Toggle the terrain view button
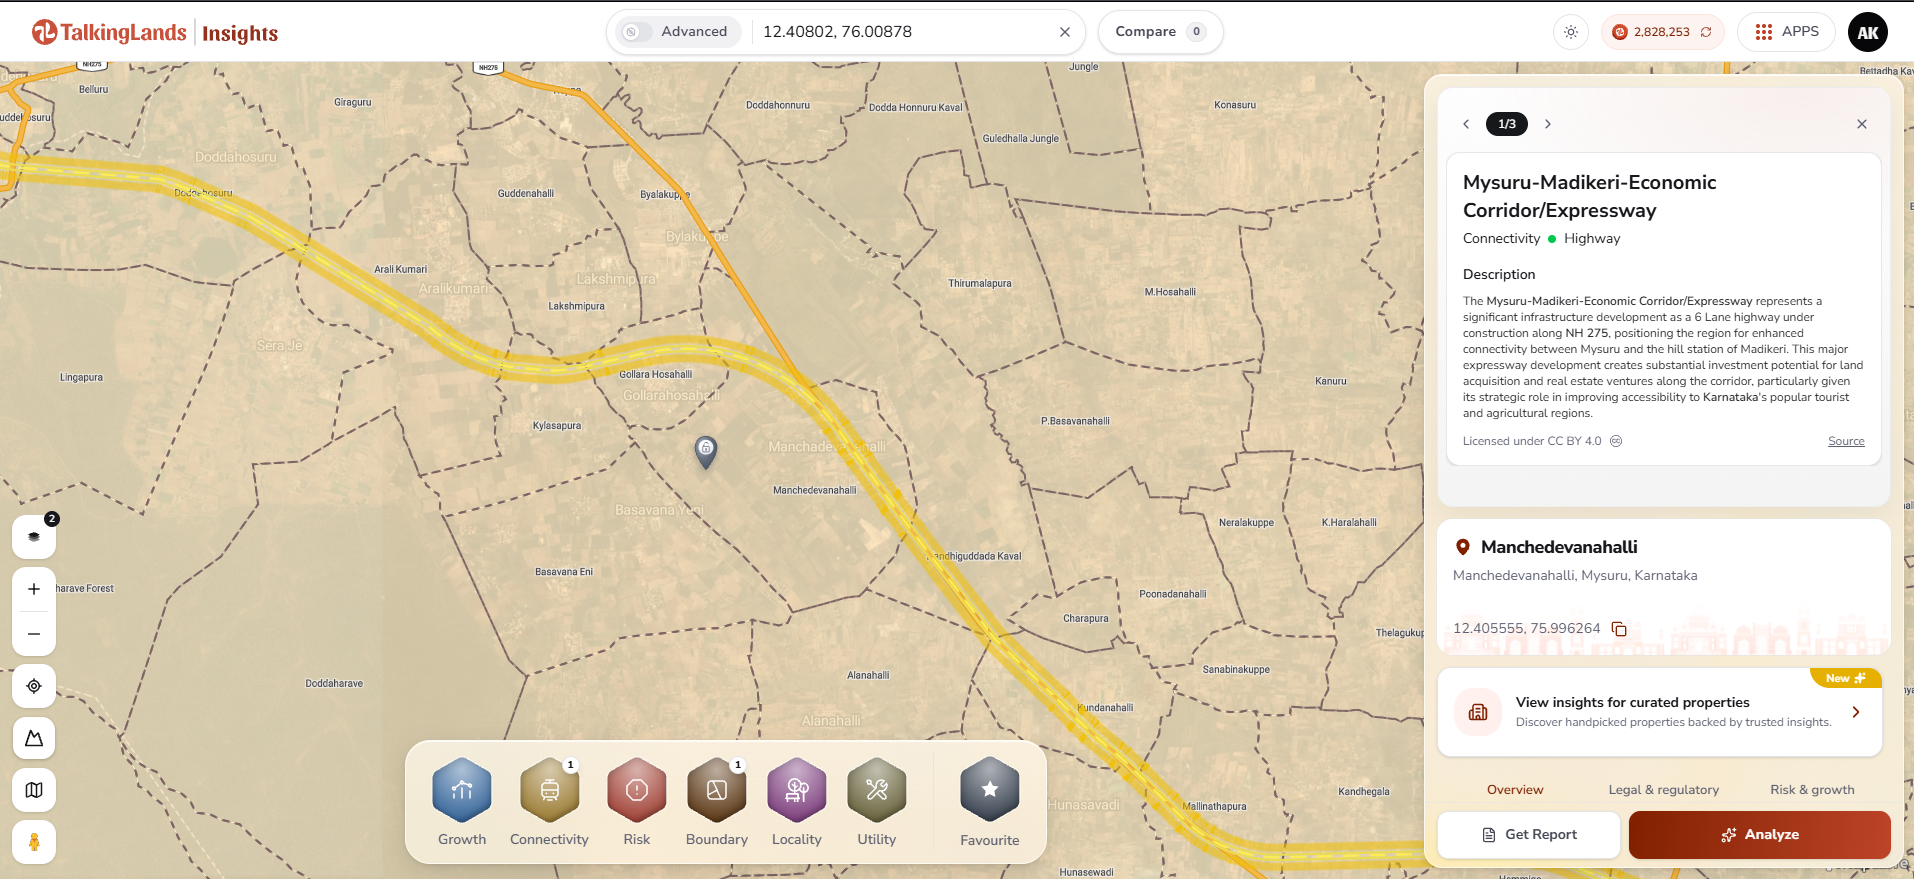 34,738
